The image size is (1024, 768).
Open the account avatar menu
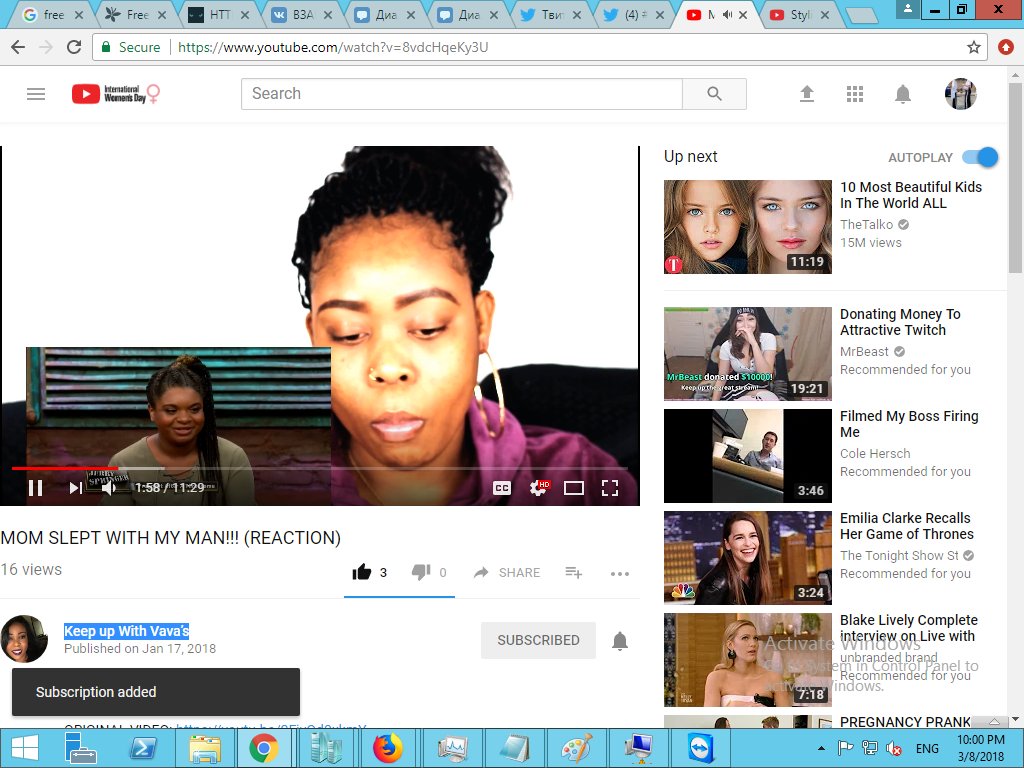click(960, 94)
